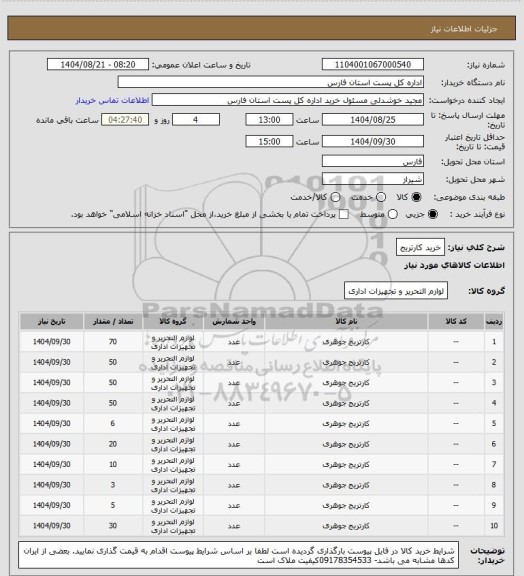This screenshot has width=524, height=576.
Task: Open the اطلاعات تماس خریدار link
Action: tap(112, 100)
